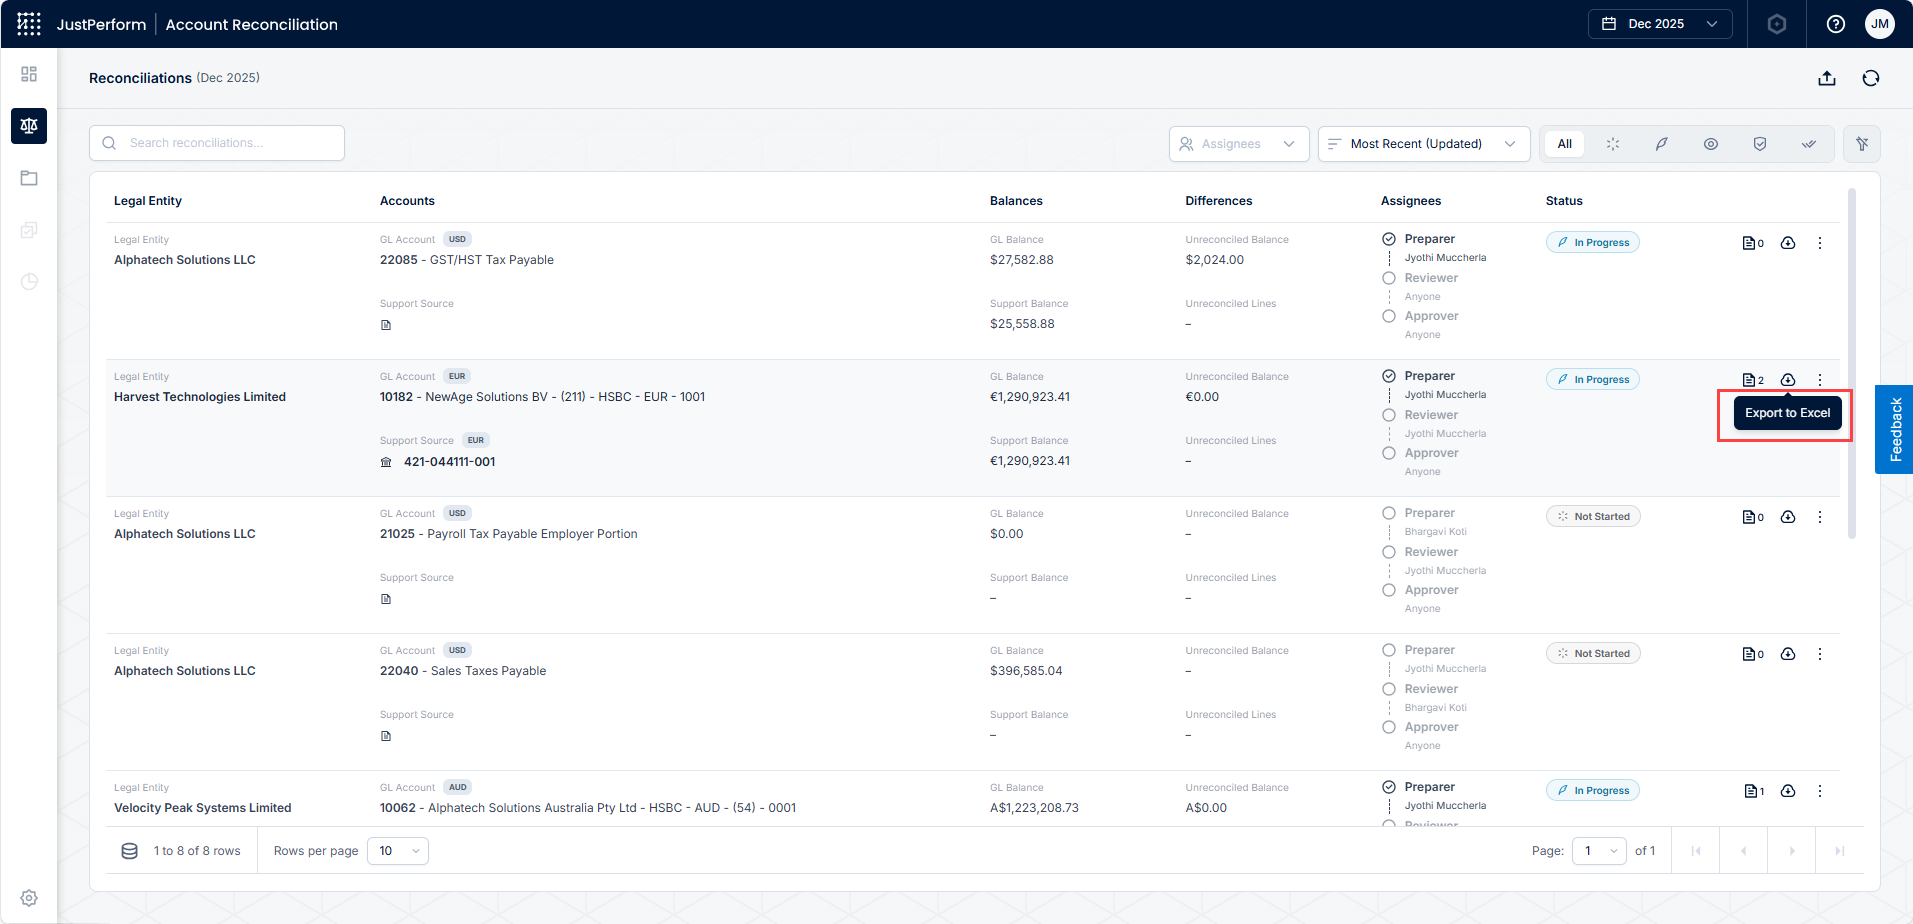Click the export icon for account 10182 row

click(1788, 380)
